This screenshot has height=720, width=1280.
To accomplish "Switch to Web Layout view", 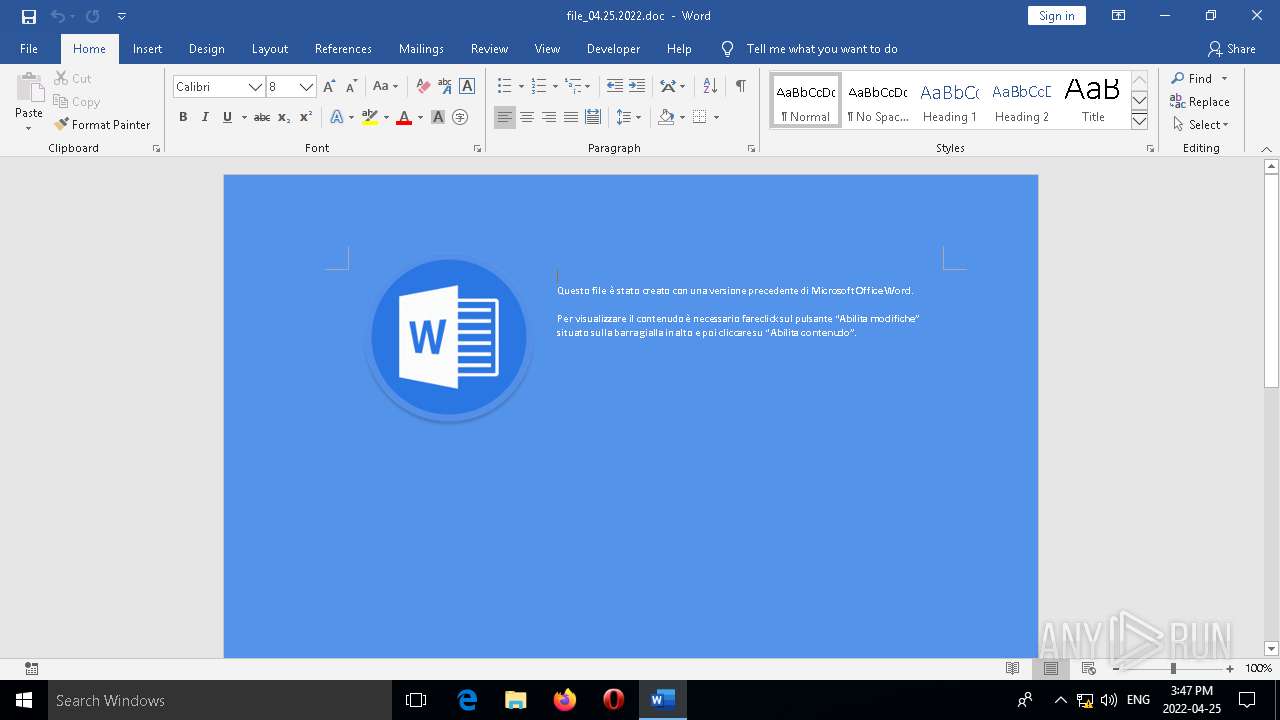I will [x=1089, y=669].
